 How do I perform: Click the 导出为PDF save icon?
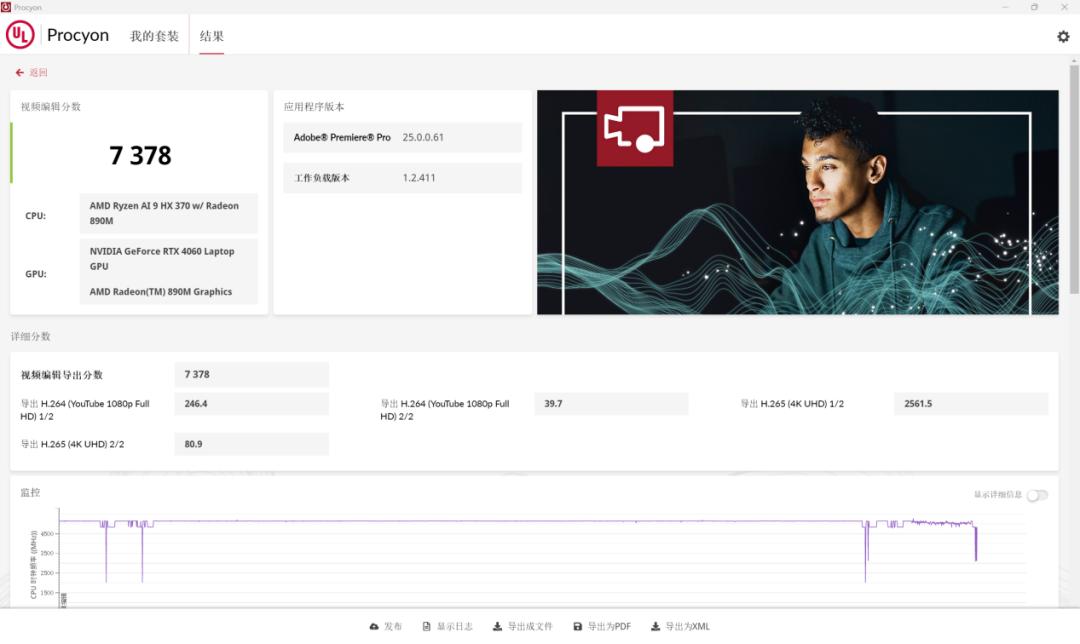577,626
